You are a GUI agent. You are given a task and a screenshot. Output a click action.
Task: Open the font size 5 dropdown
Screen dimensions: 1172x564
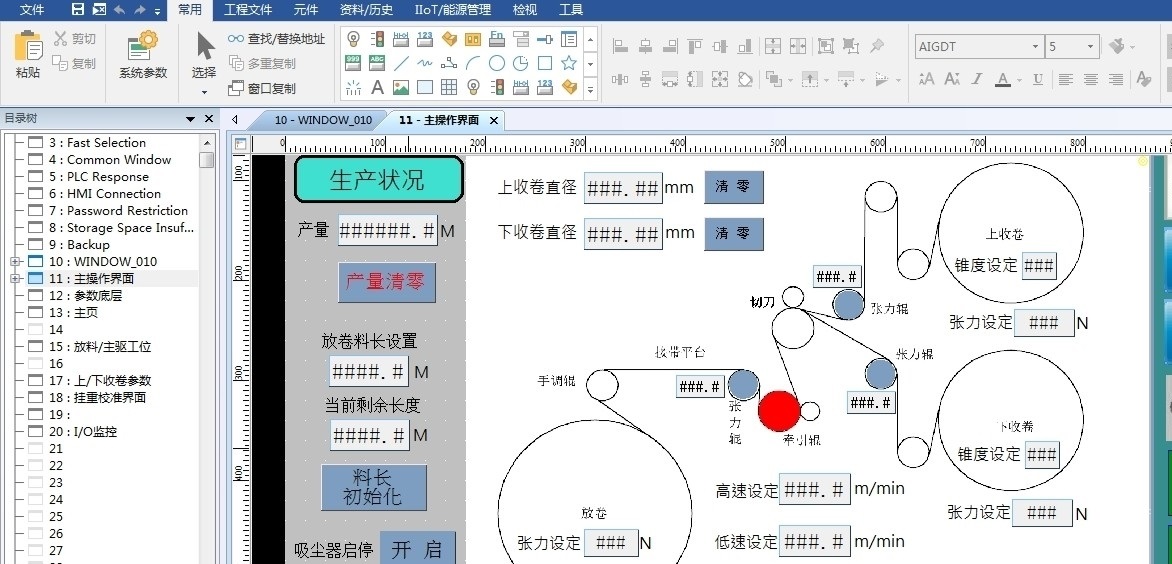(x=1091, y=46)
